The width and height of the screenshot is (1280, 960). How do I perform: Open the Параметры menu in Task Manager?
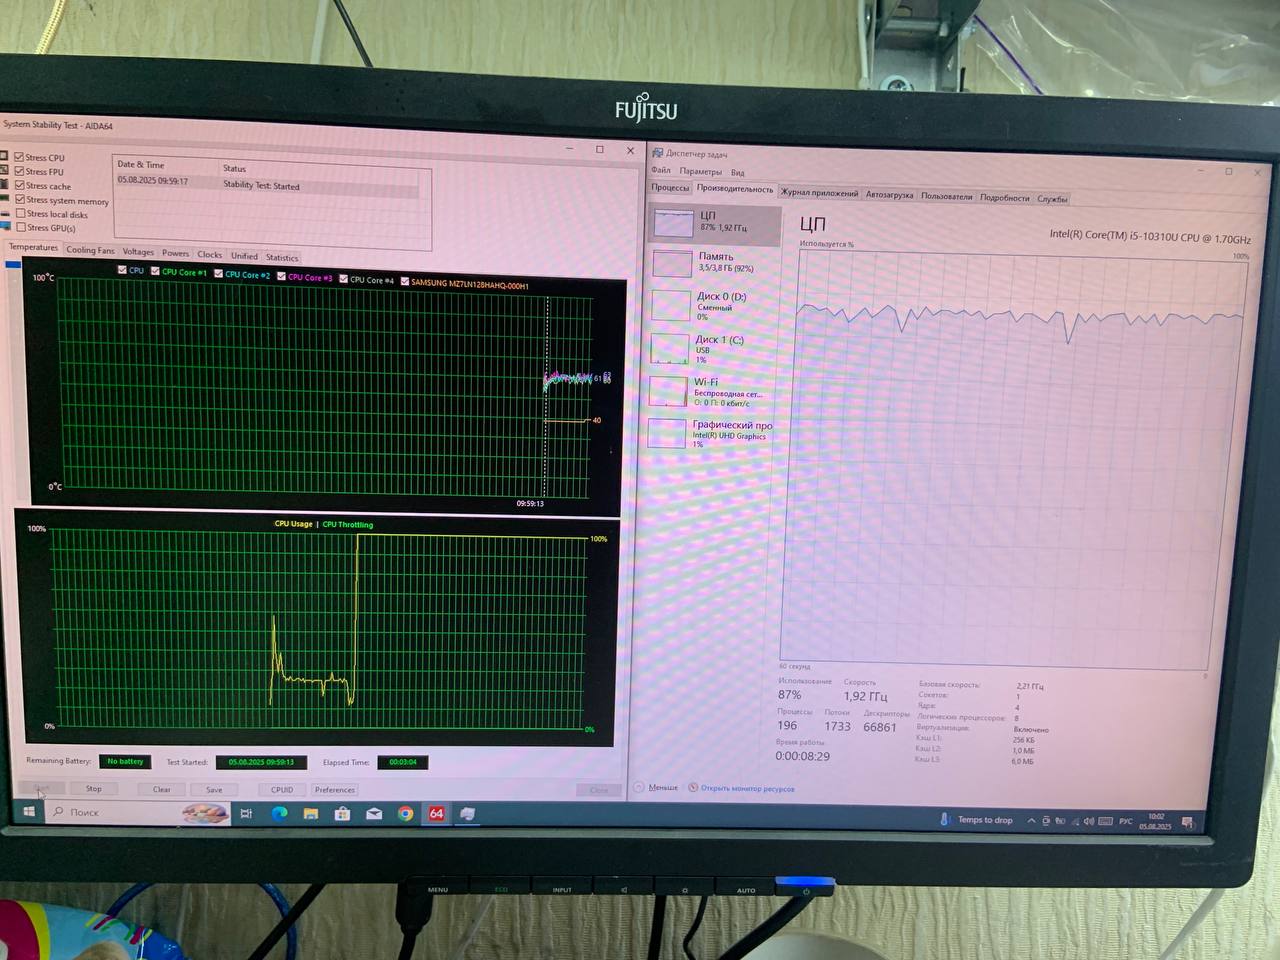[700, 171]
